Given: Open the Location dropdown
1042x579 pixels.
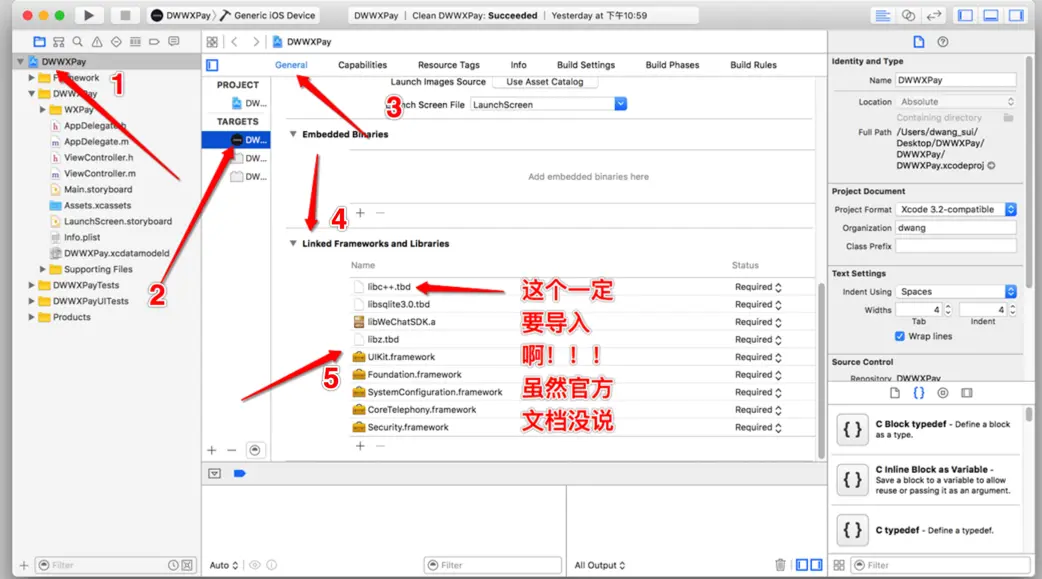Looking at the screenshot, I should [956, 102].
